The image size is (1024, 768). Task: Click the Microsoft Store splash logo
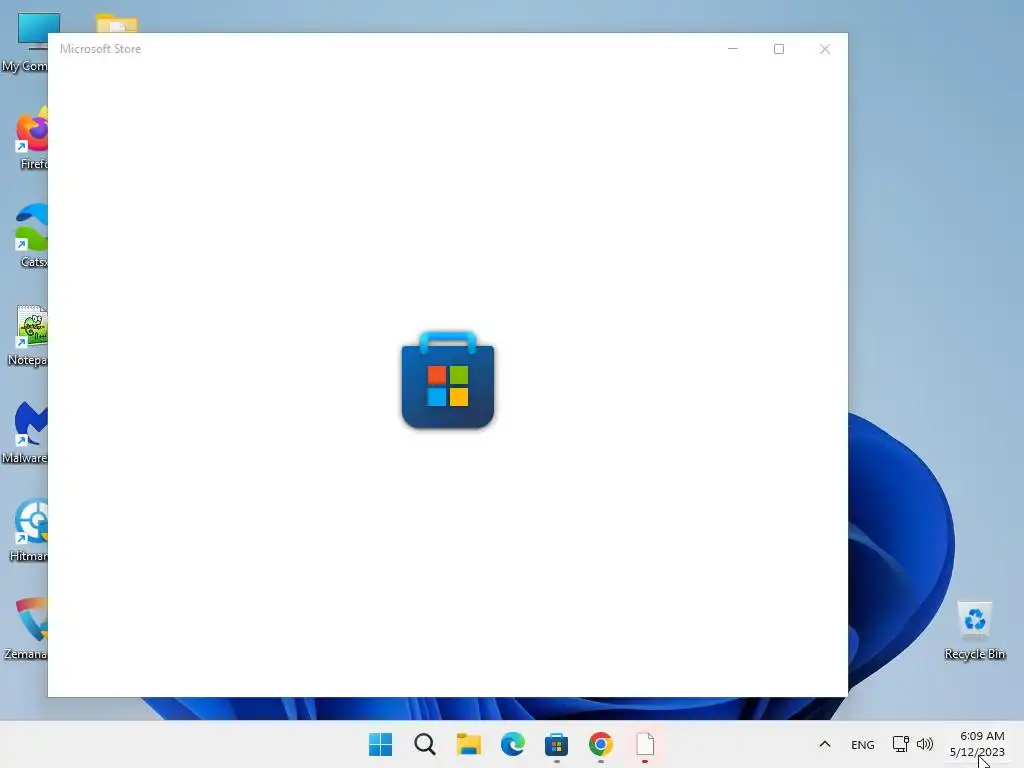click(x=447, y=380)
